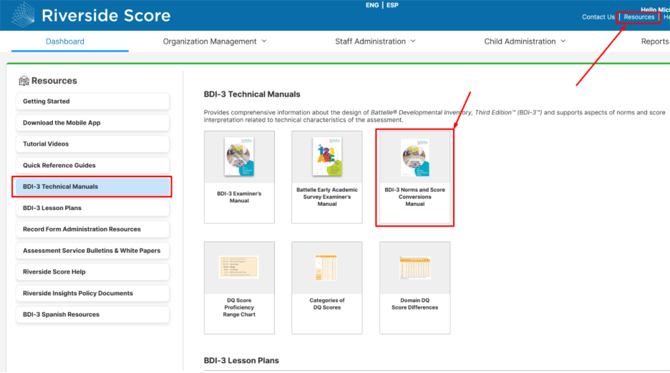Click the BDI-3 Technical Manuals section heading
670x373 pixels.
tap(252, 94)
